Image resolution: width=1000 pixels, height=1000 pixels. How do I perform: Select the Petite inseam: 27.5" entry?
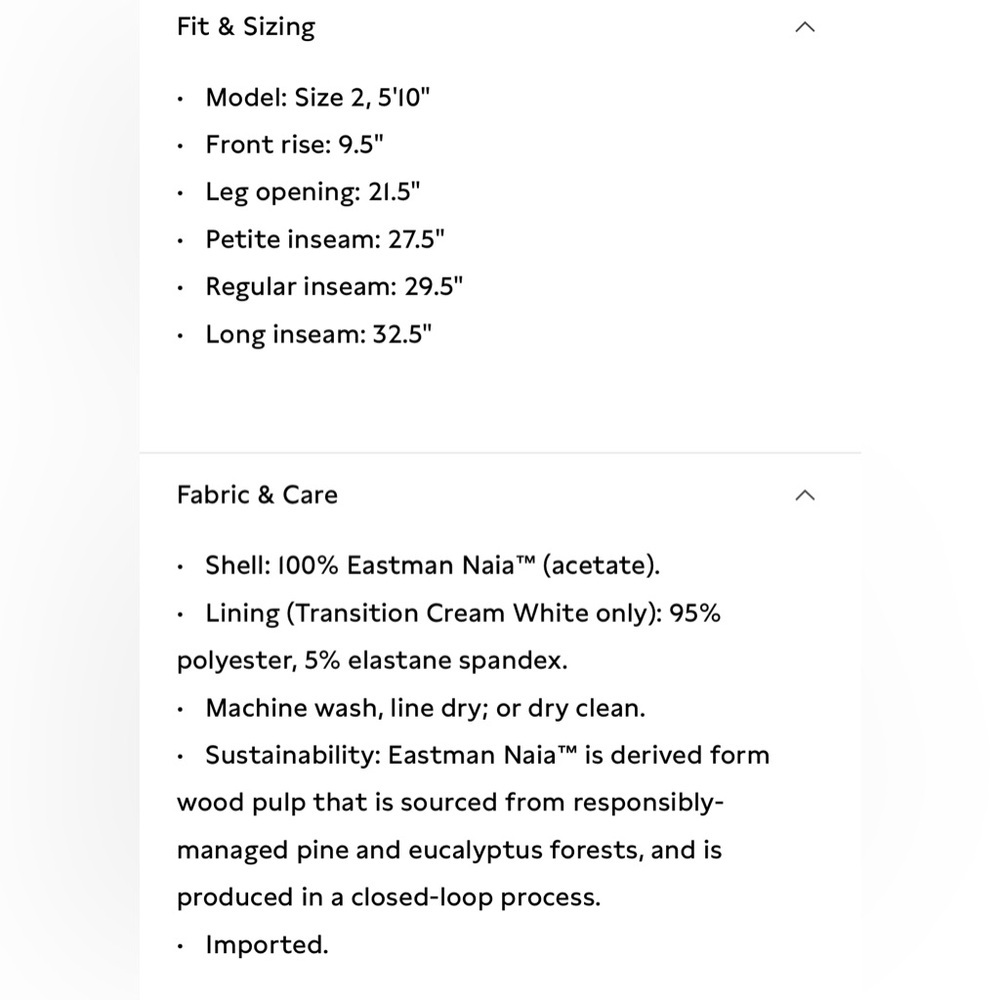[325, 240]
